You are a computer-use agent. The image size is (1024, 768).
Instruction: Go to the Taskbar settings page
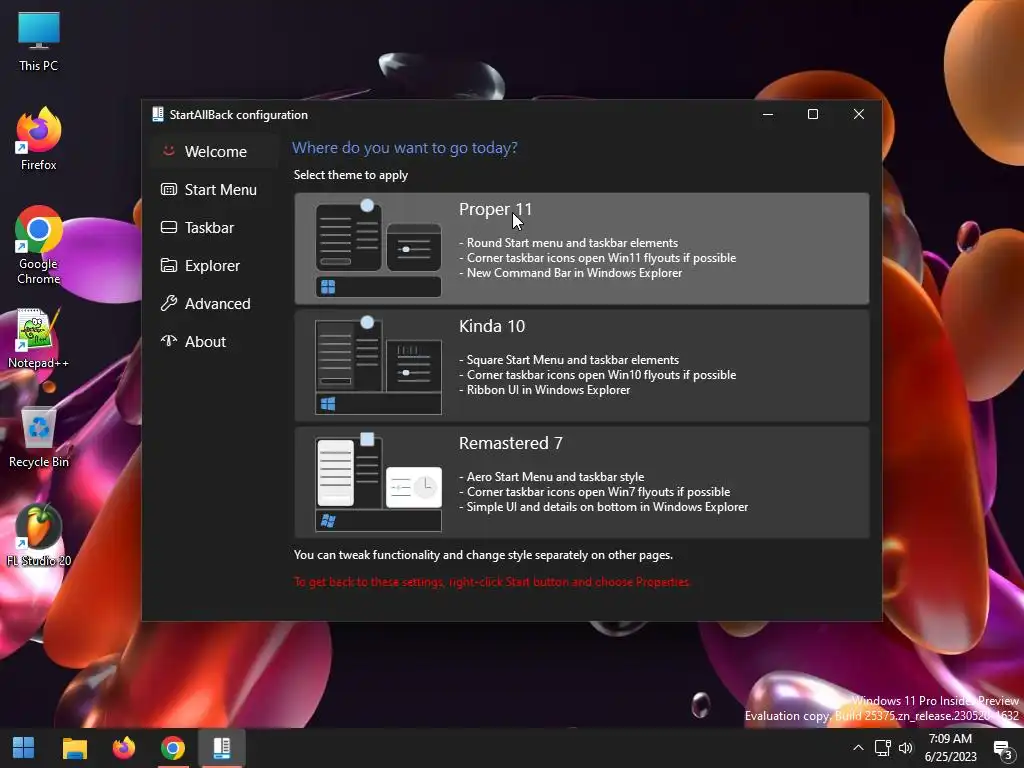pos(214,227)
